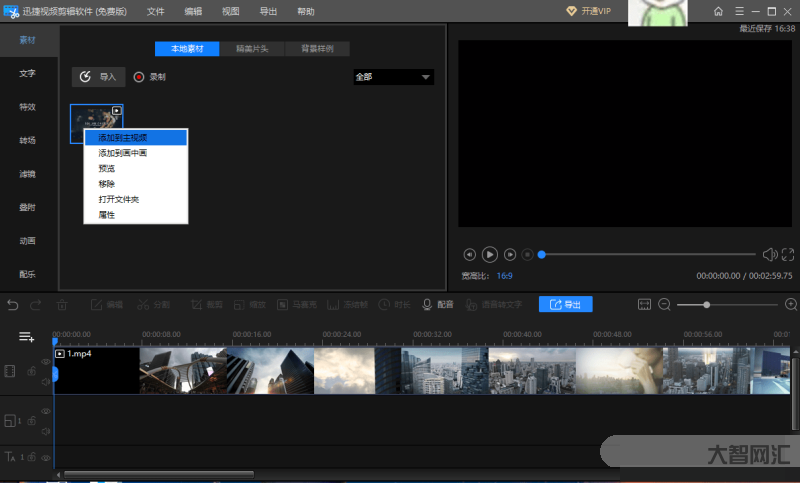This screenshot has width=800, height=483.
Task: Click the timeline zoom slider handle
Action: (707, 304)
